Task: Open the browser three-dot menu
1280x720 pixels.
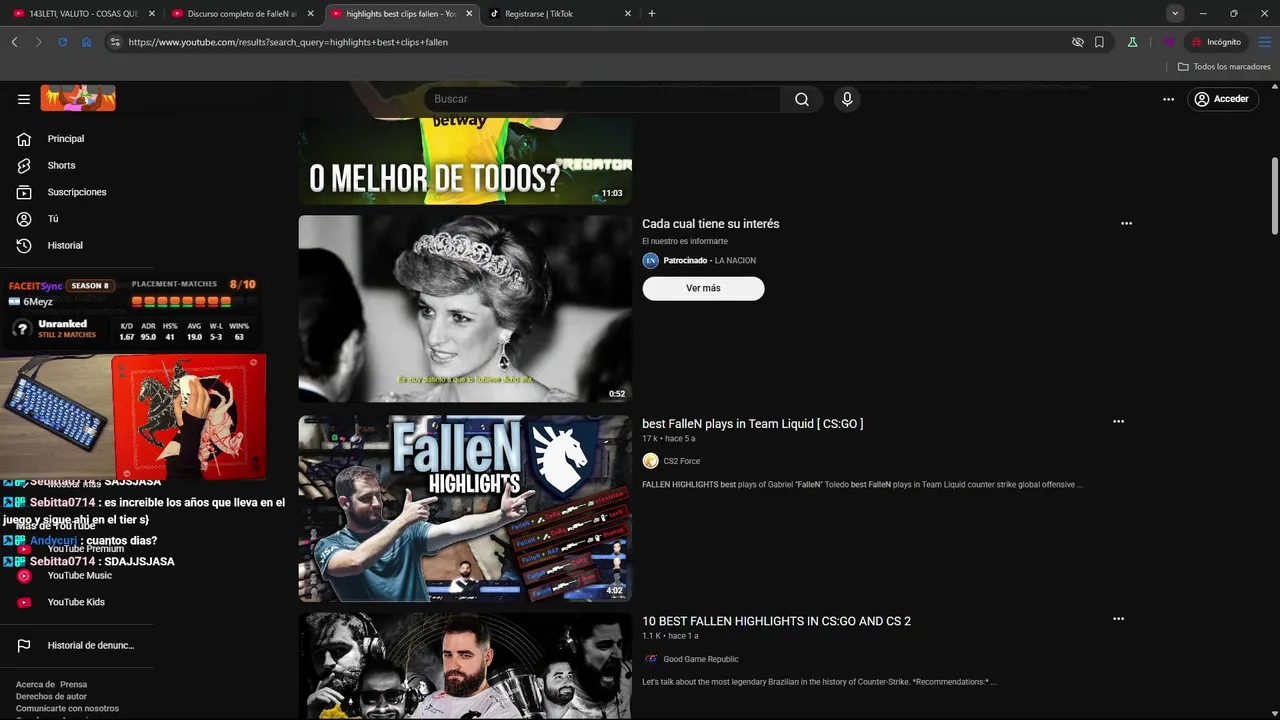Action: [x=1264, y=42]
